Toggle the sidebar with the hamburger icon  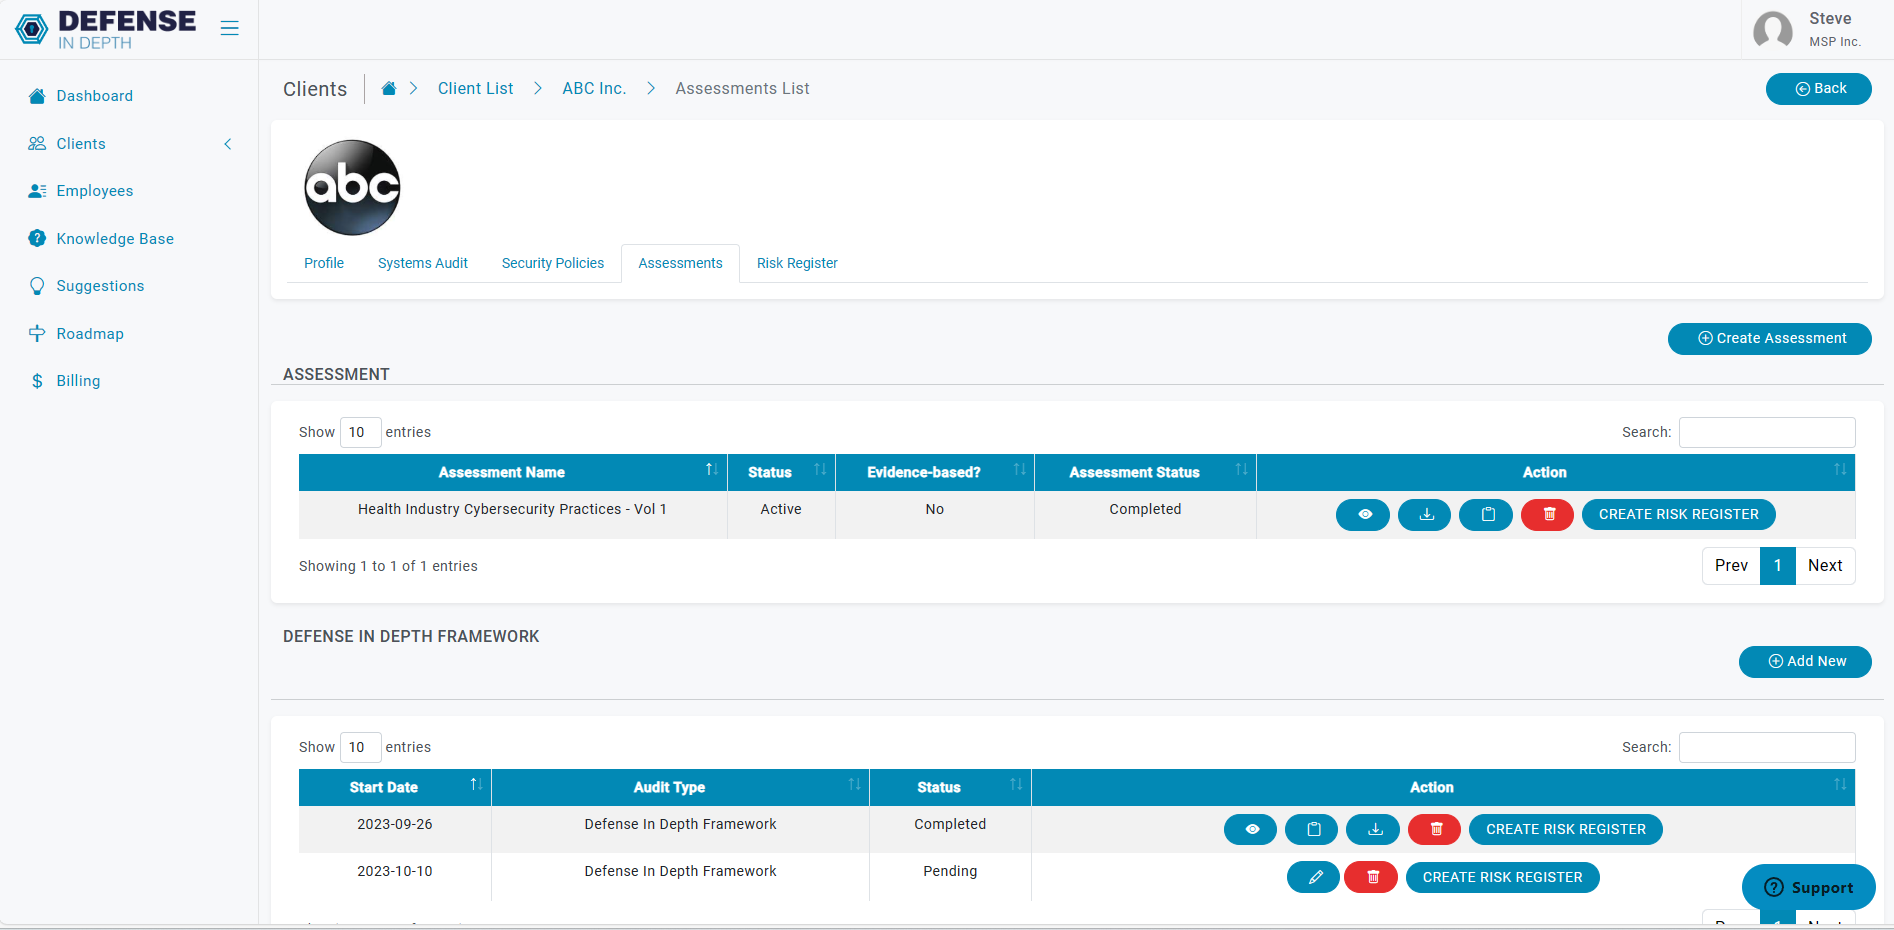click(x=229, y=28)
